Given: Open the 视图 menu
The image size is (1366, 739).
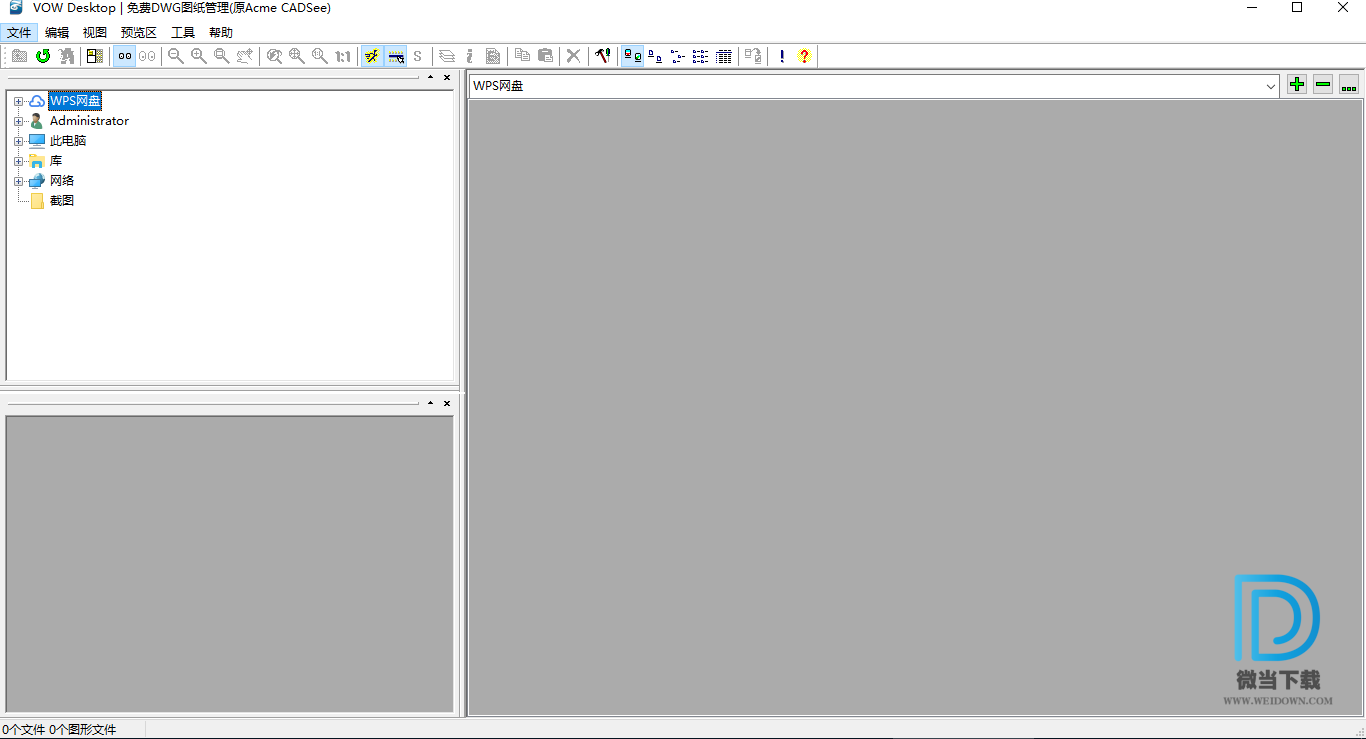Looking at the screenshot, I should (x=95, y=33).
